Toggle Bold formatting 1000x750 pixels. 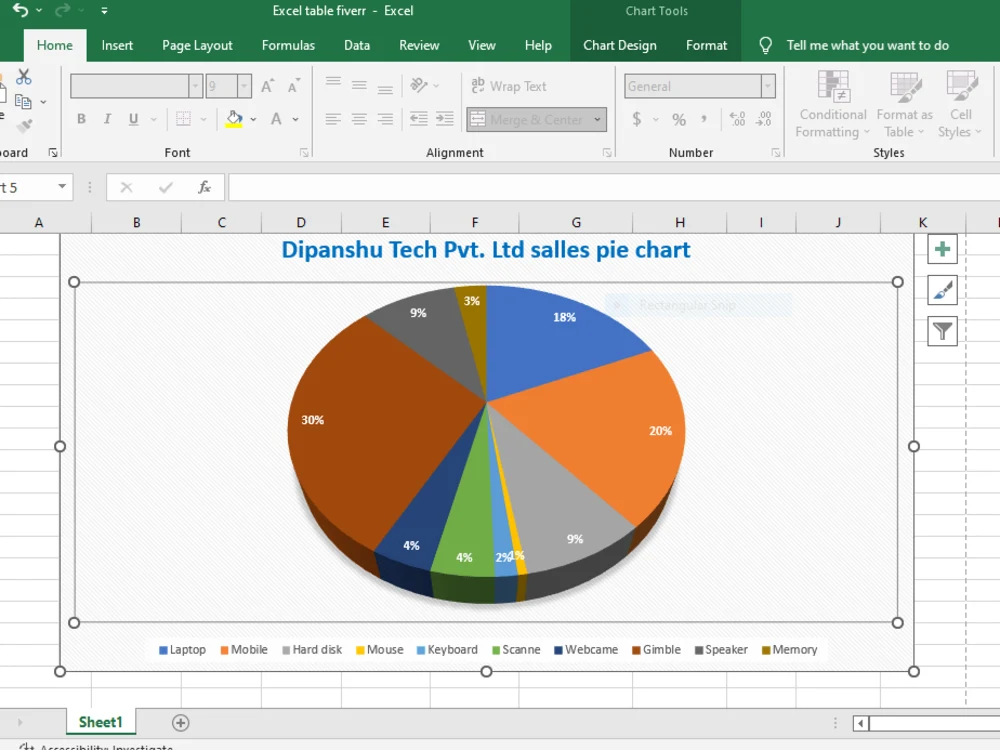(81, 119)
